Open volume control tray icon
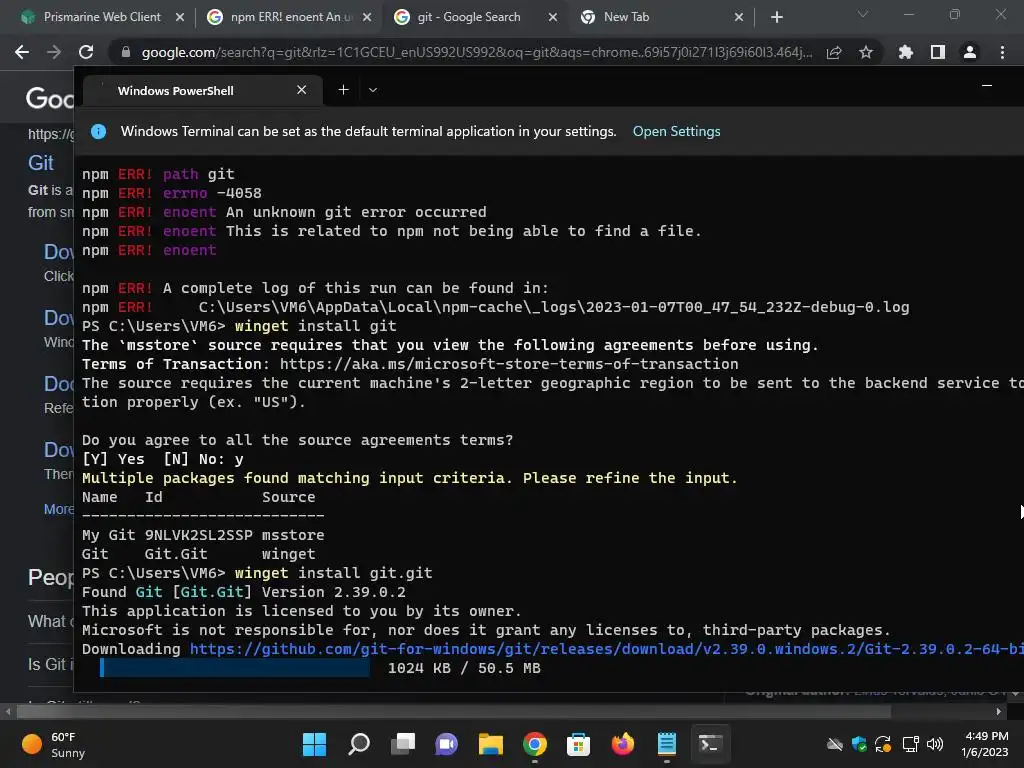Viewport: 1024px width, 768px height. [935, 744]
